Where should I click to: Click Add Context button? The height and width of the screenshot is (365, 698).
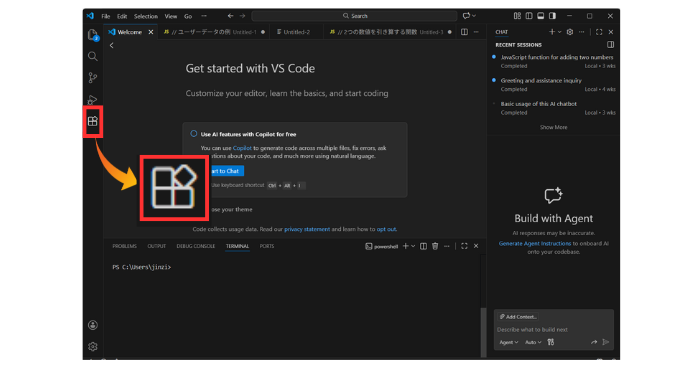click(x=518, y=317)
